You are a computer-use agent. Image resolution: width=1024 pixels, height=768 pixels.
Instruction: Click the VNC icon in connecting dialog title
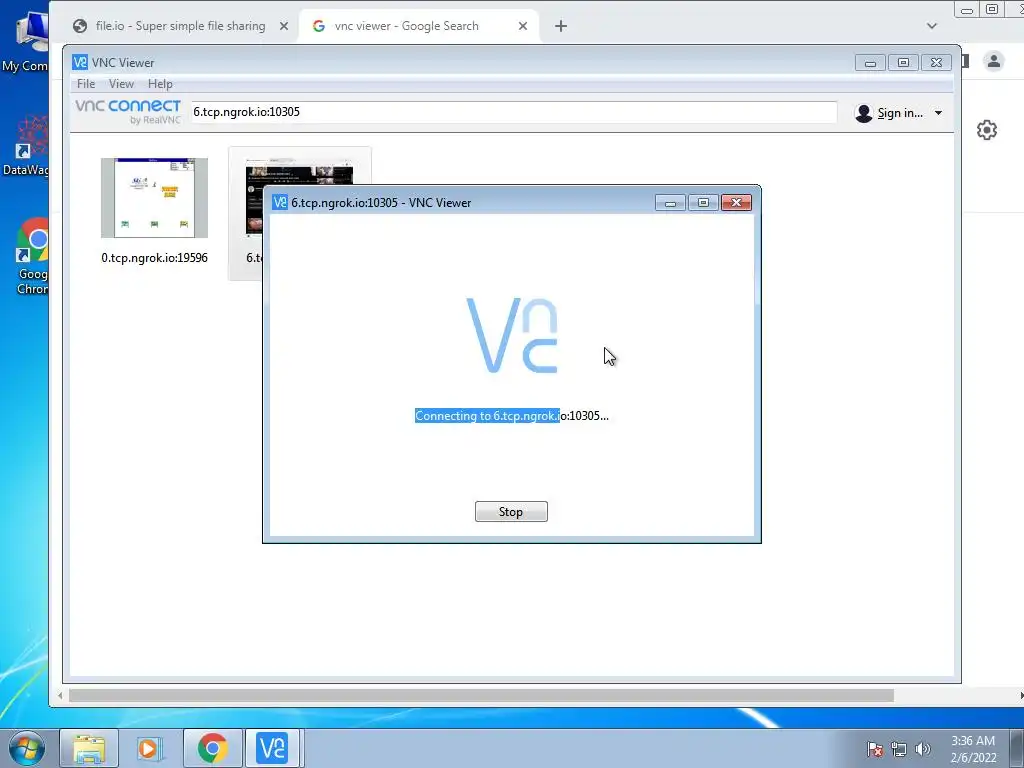pos(280,202)
